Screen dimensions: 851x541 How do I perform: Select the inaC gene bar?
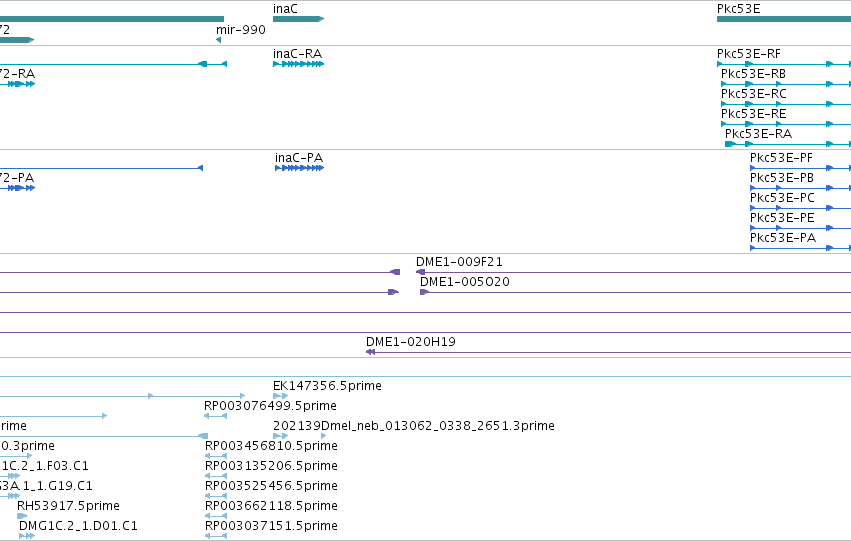299,19
